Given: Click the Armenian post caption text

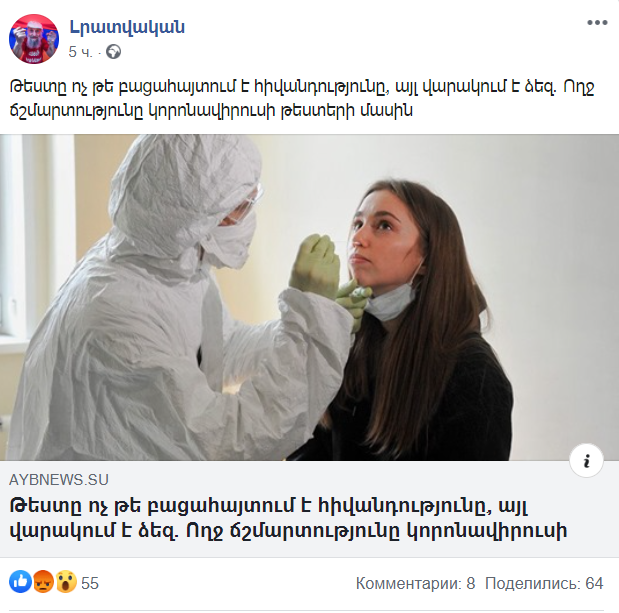Looking at the screenshot, I should [x=302, y=99].
